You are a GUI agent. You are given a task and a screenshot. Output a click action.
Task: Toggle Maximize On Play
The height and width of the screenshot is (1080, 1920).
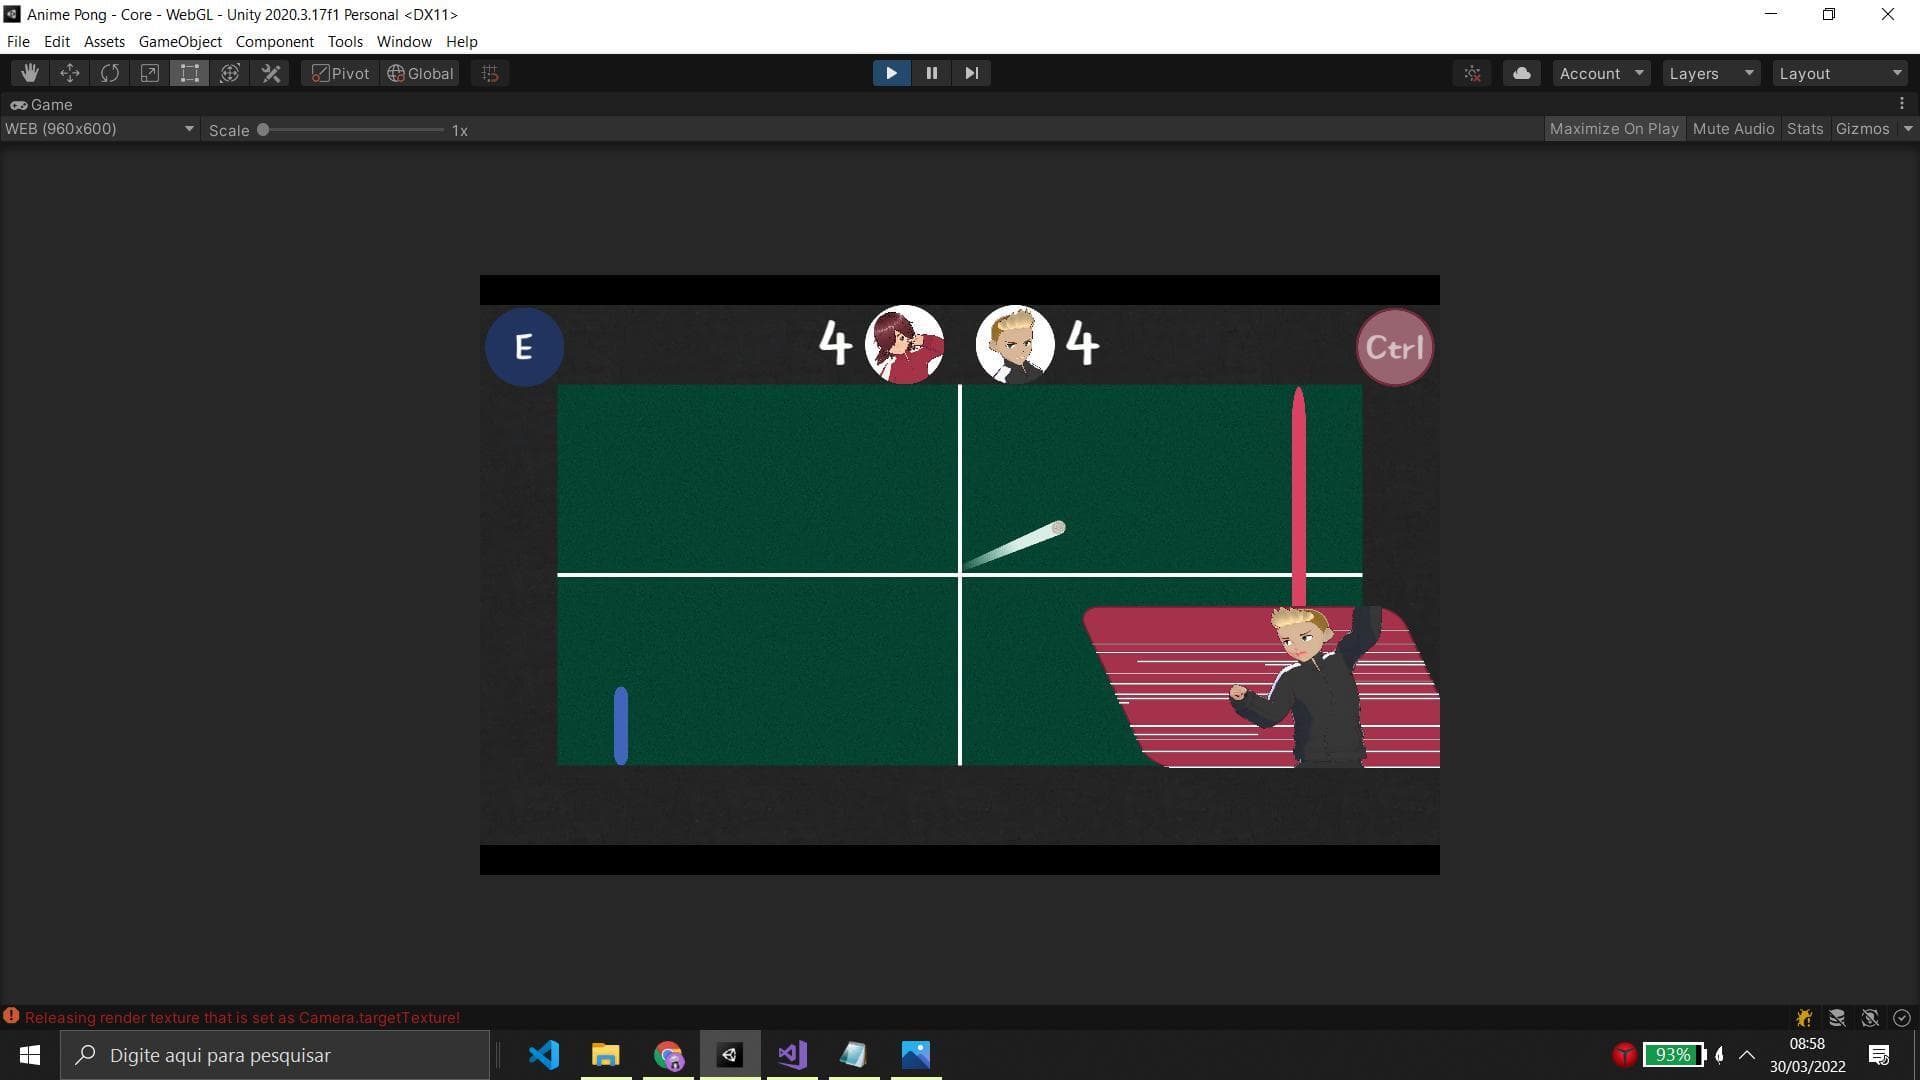[1613, 129]
